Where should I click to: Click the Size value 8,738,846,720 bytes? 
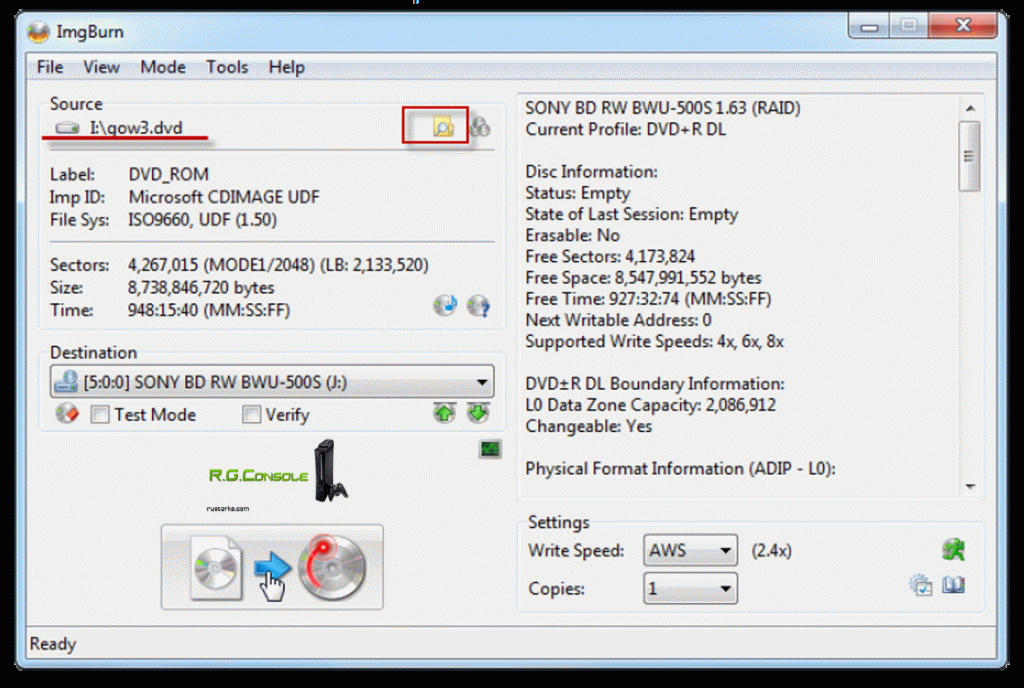tap(201, 288)
